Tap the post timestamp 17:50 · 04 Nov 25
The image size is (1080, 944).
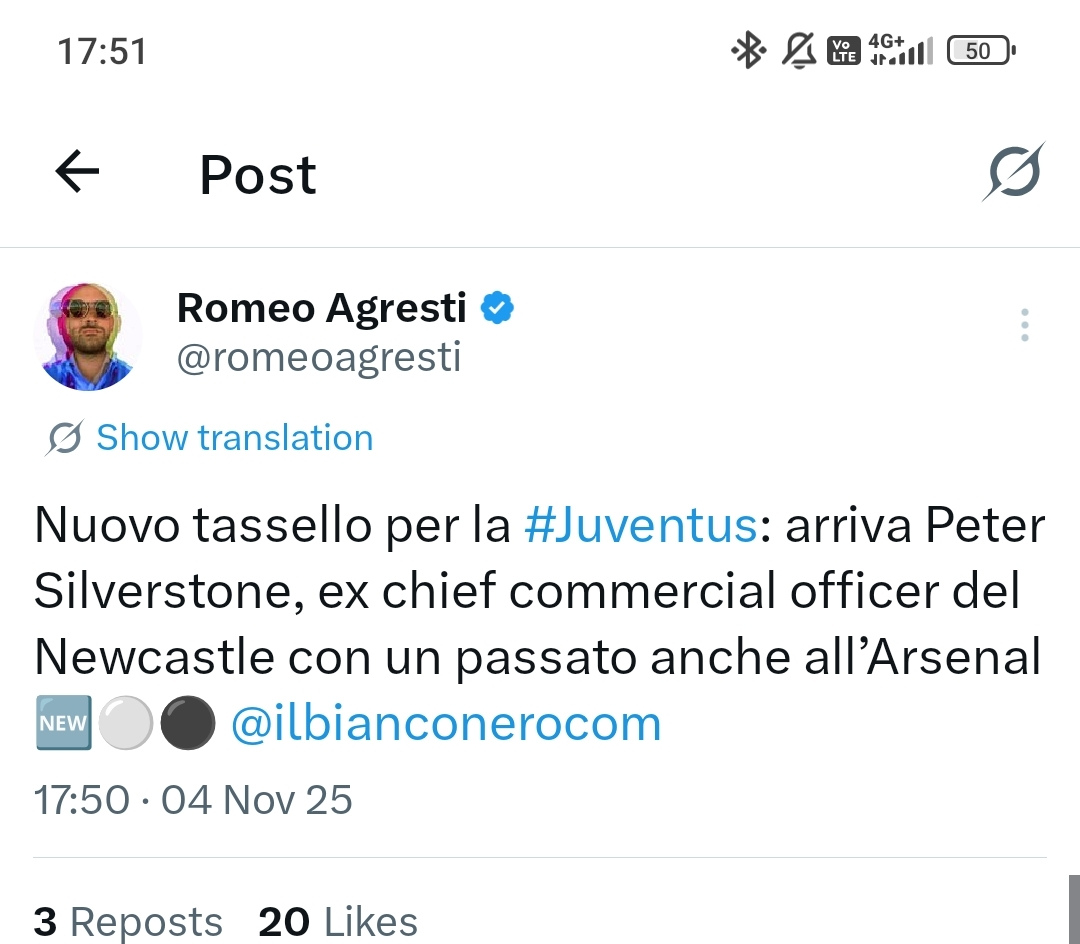(x=193, y=800)
